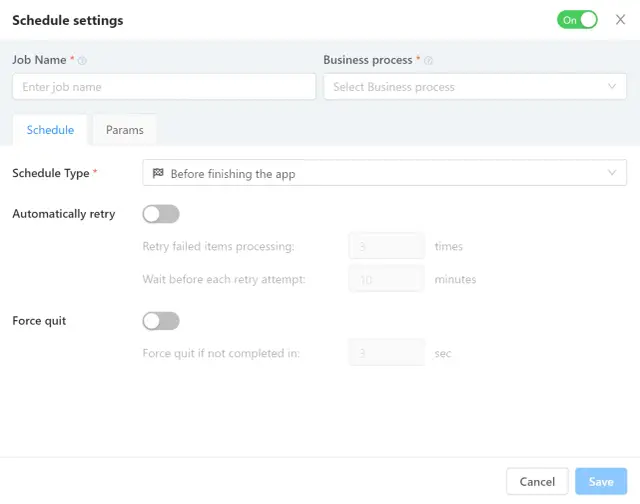Open the Params tab
Screen dimensions: 640x504
[125, 130]
